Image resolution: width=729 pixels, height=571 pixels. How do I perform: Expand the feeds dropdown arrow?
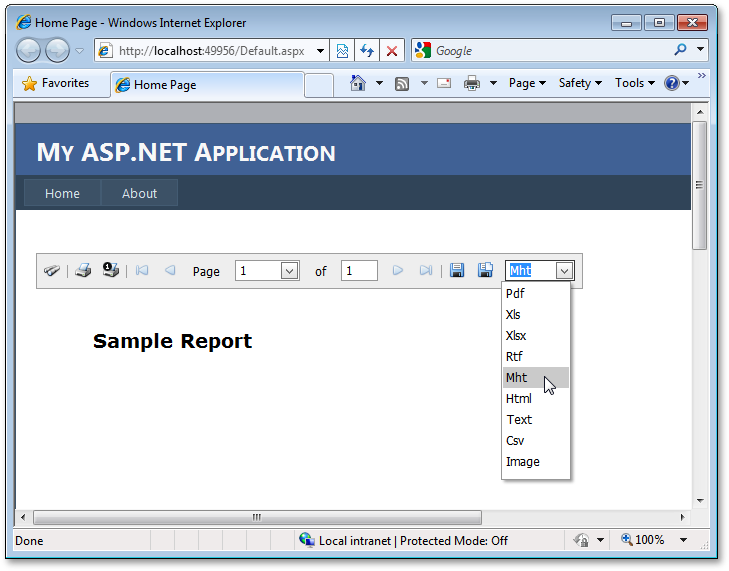pyautogui.click(x=424, y=83)
